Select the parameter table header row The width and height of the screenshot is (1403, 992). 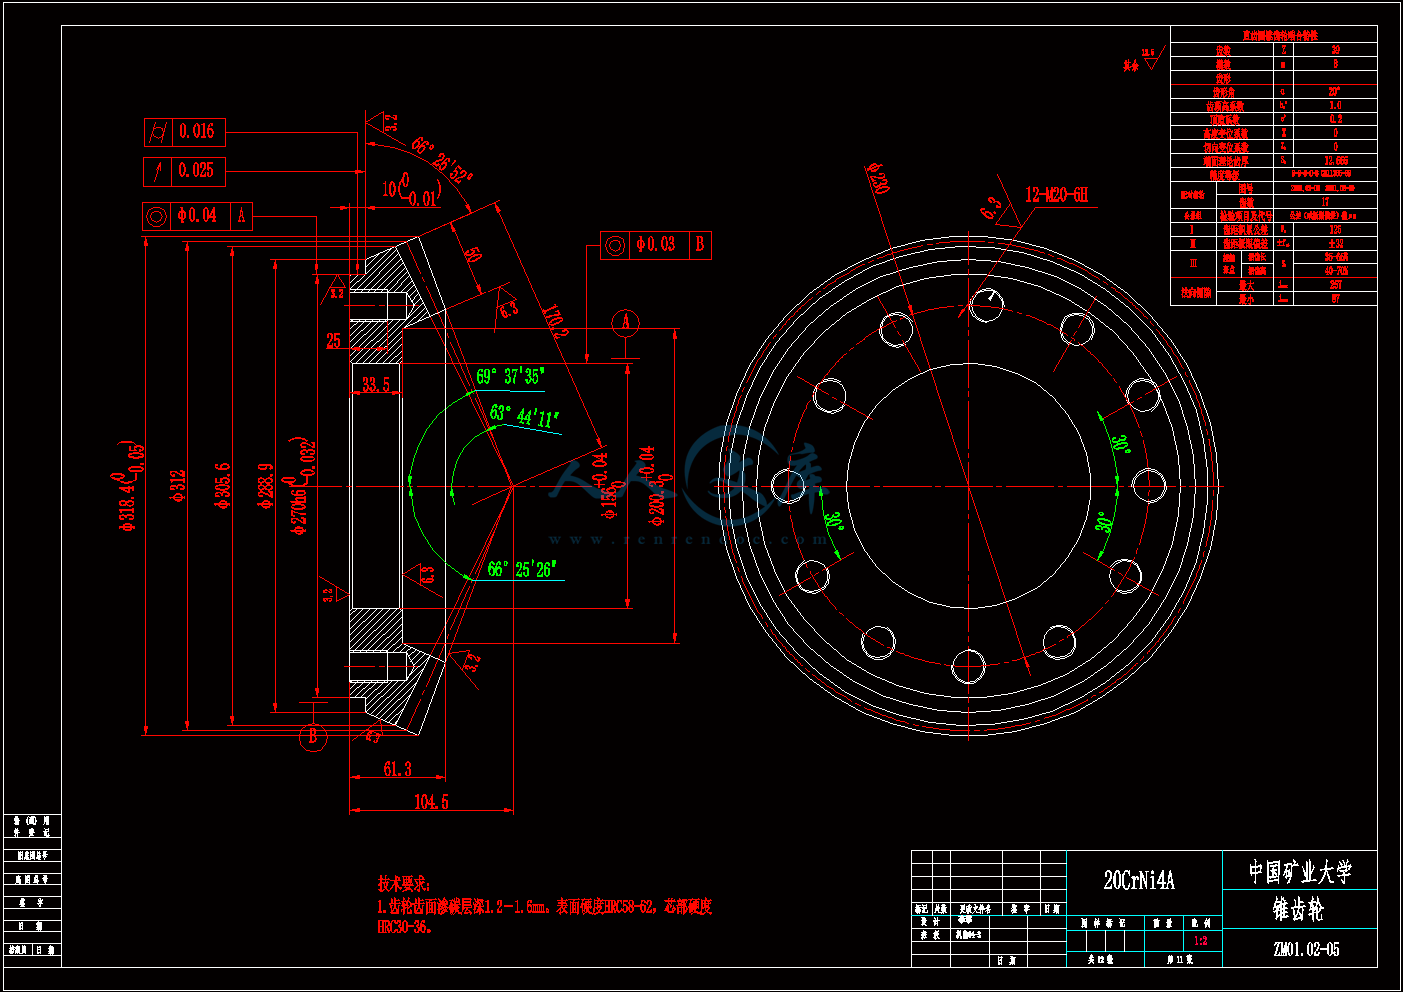pyautogui.click(x=1274, y=35)
